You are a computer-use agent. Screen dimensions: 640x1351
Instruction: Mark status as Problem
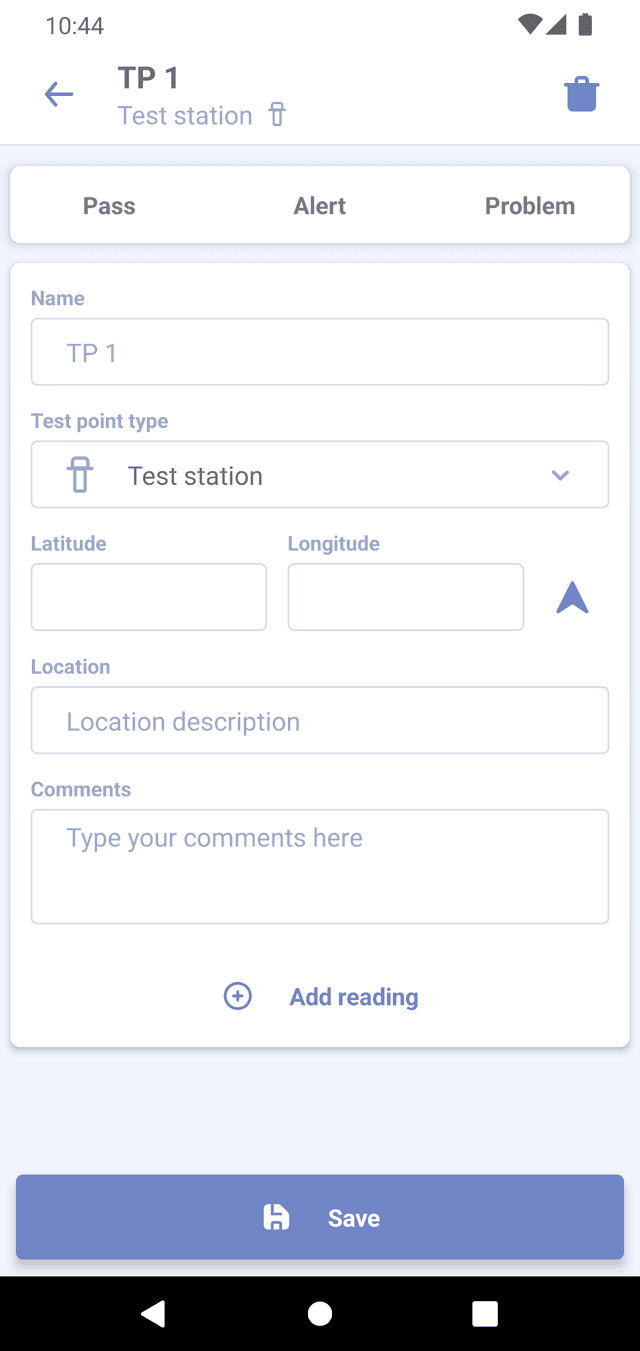pos(530,206)
